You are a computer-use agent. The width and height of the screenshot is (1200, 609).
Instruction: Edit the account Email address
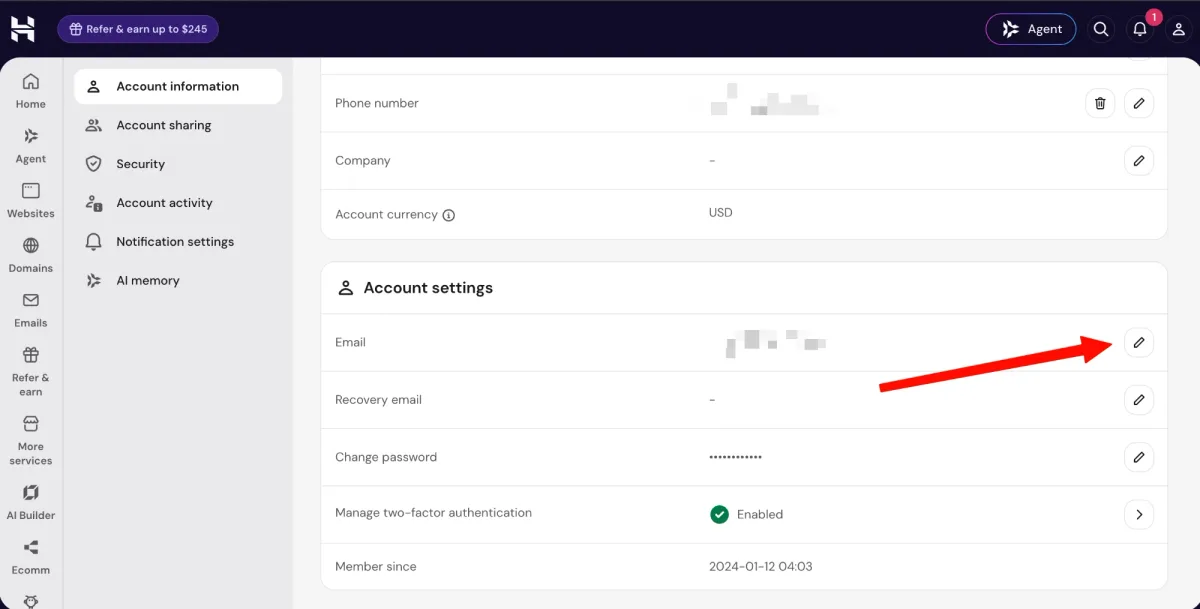[x=1139, y=343]
